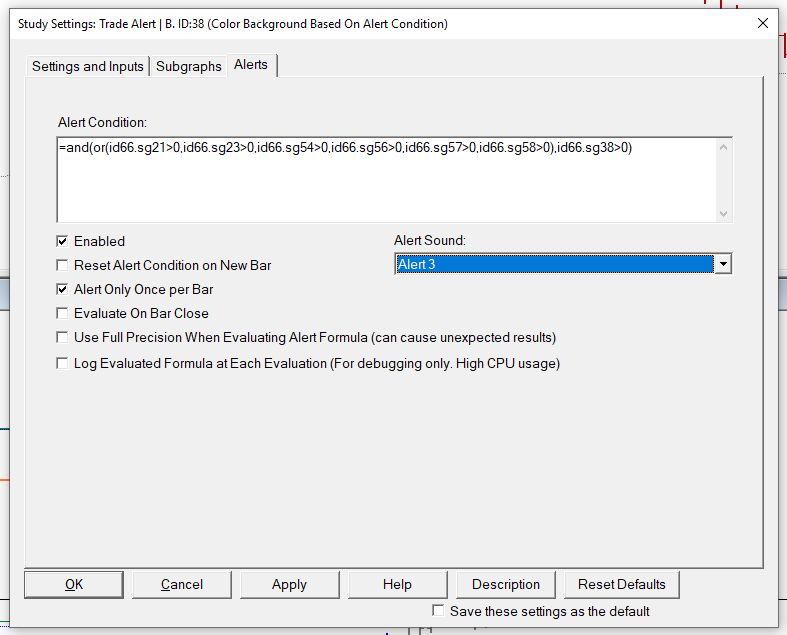Open the Subgraphs tab

coord(189,66)
